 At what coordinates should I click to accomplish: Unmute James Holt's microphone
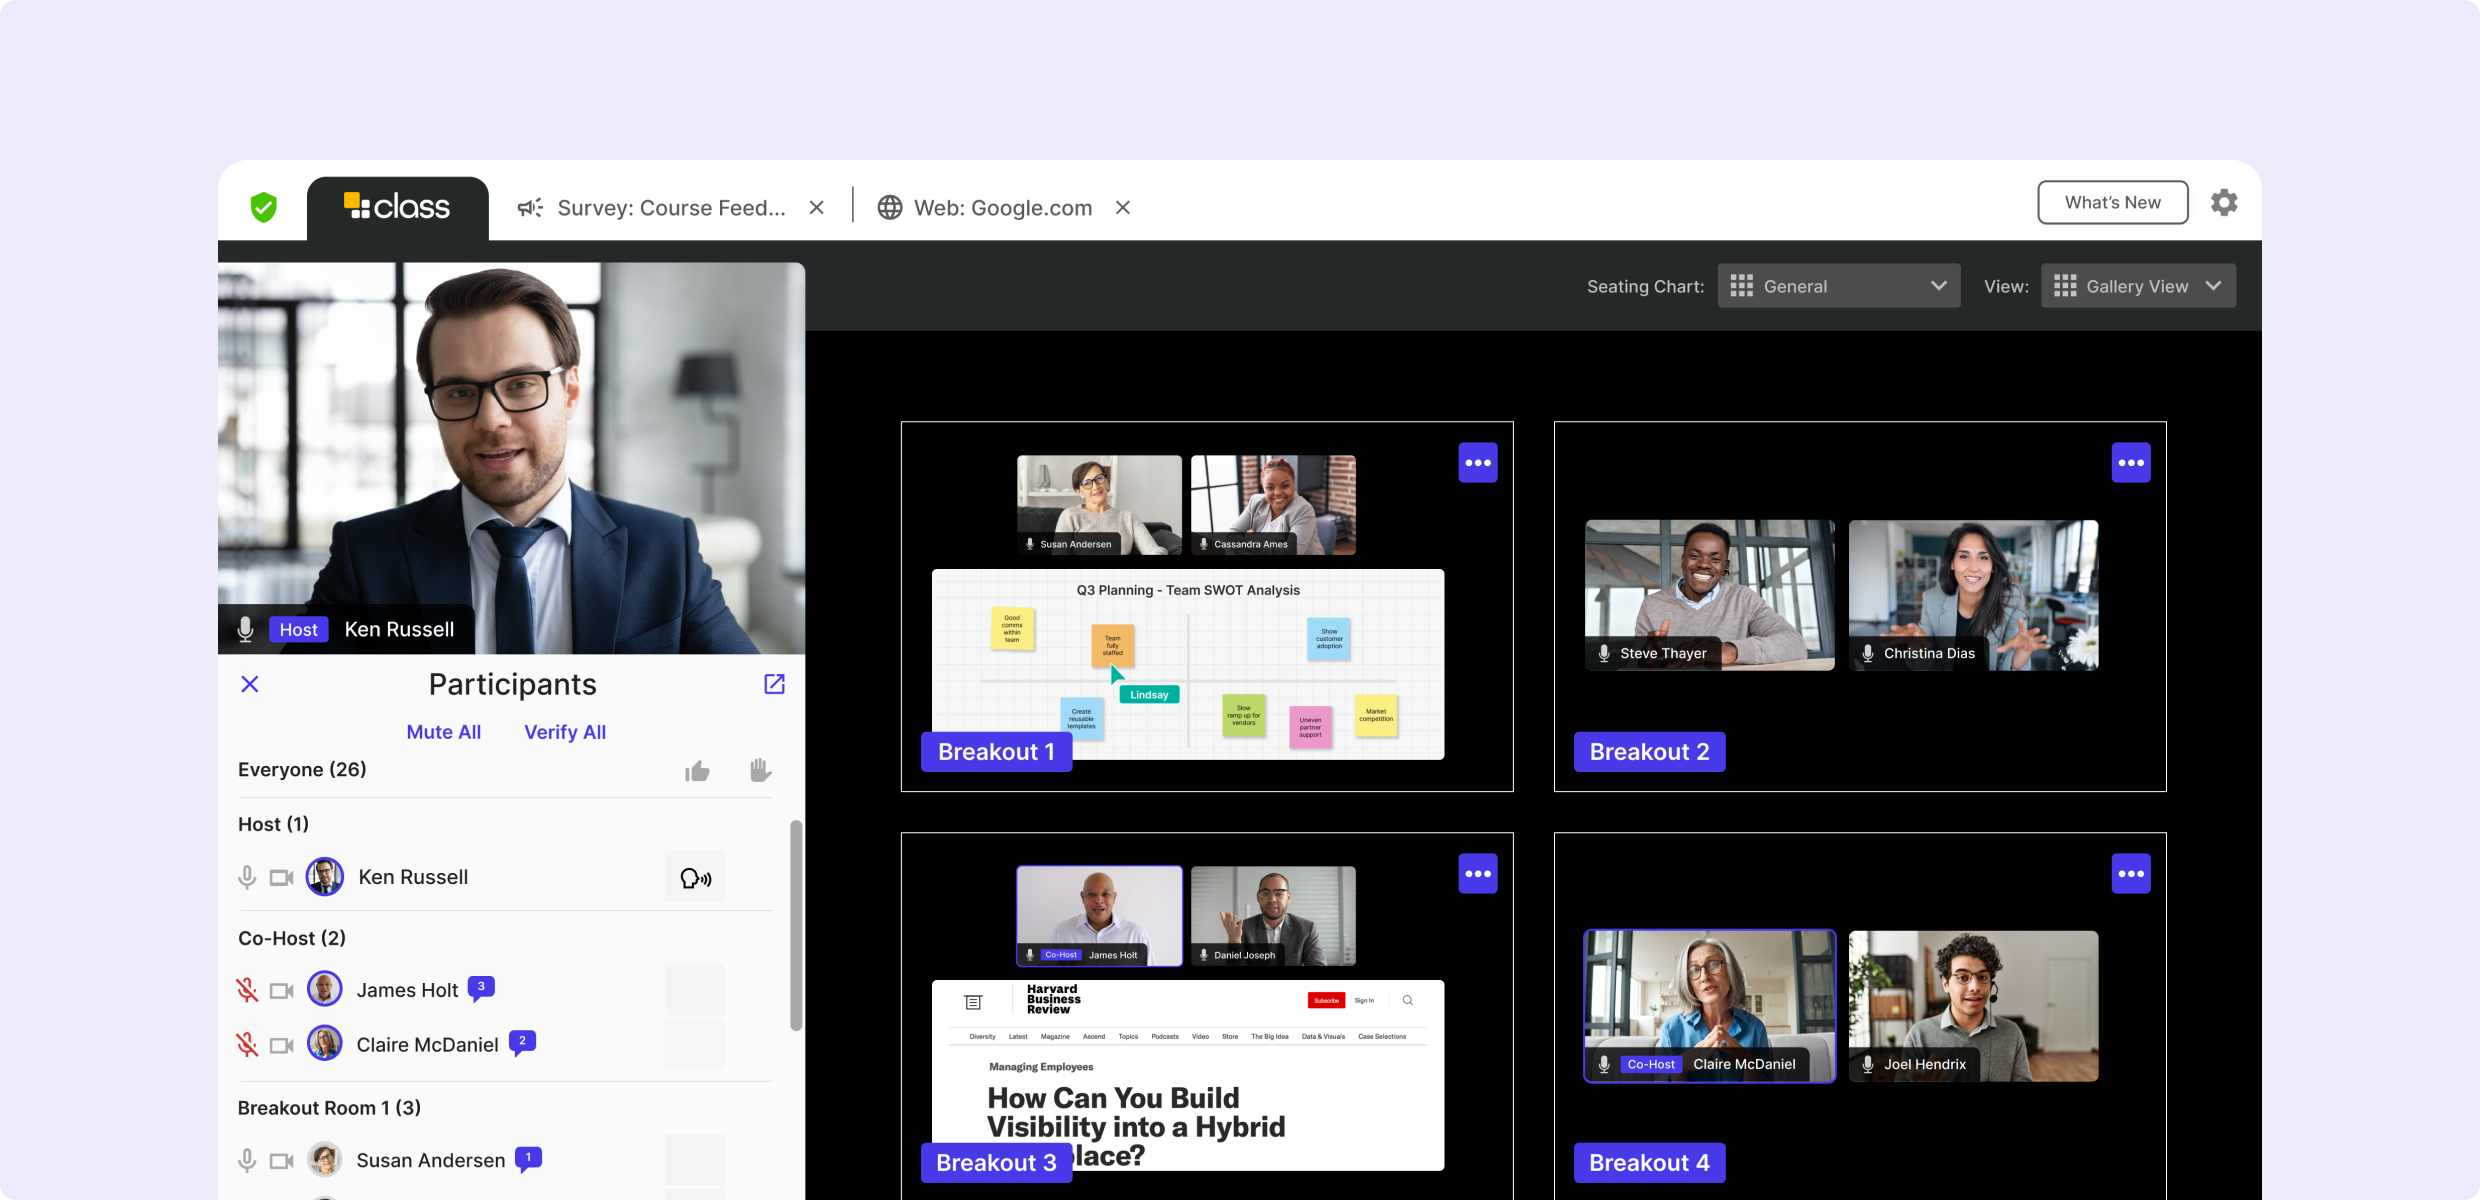point(247,990)
